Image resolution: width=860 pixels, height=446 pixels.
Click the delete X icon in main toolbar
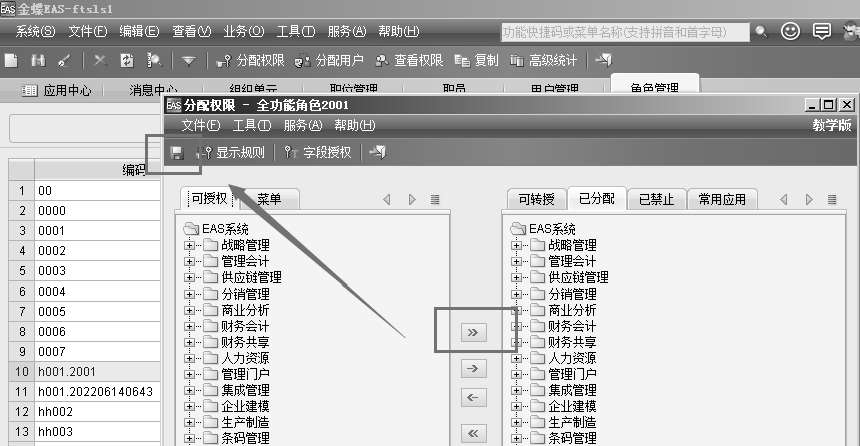click(x=99, y=60)
